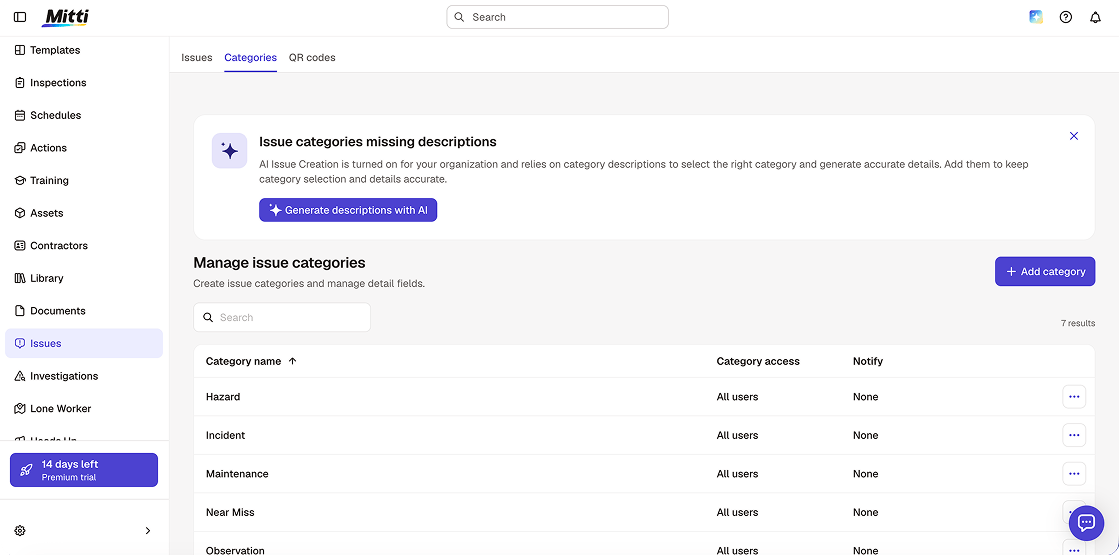Click the Contractors ID card icon
1120x556 pixels.
[x=20, y=246]
